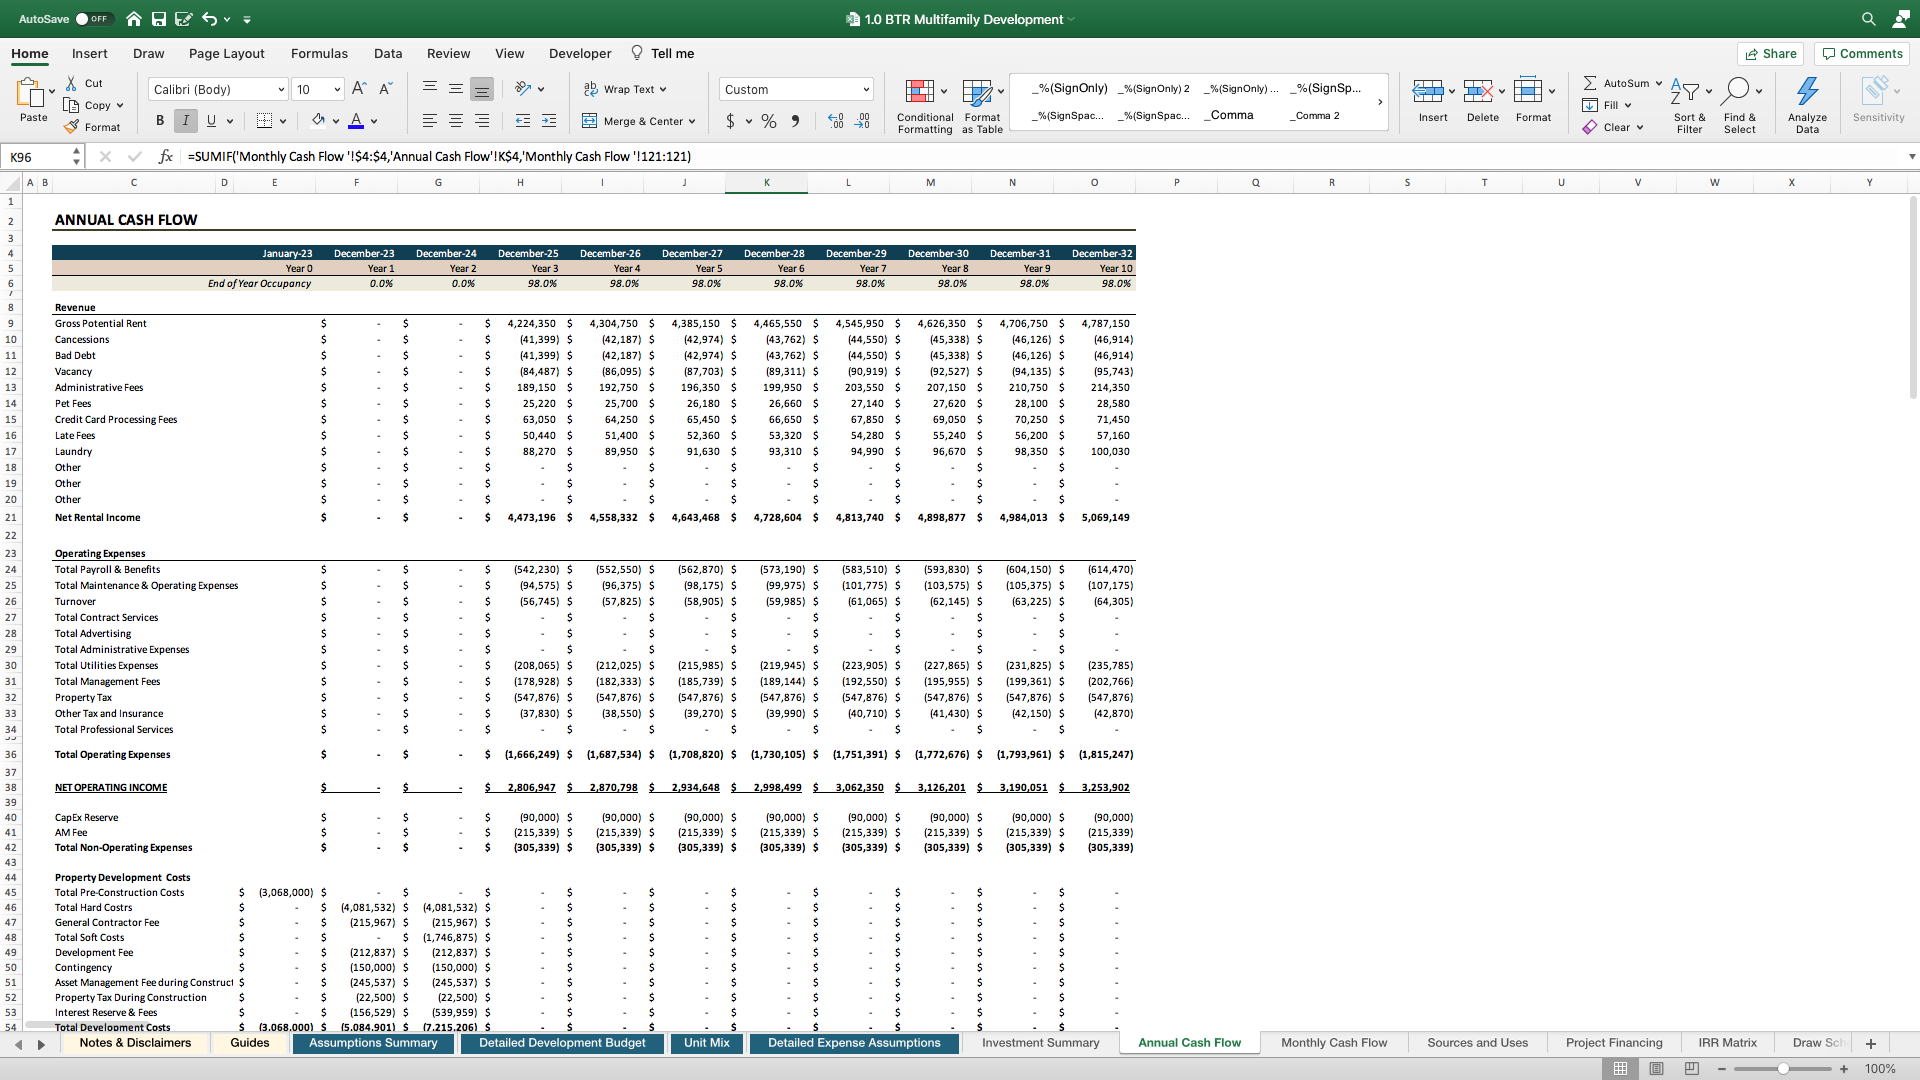This screenshot has width=1920, height=1080.
Task: Toggle Middle Align for cell
Action: [456, 89]
